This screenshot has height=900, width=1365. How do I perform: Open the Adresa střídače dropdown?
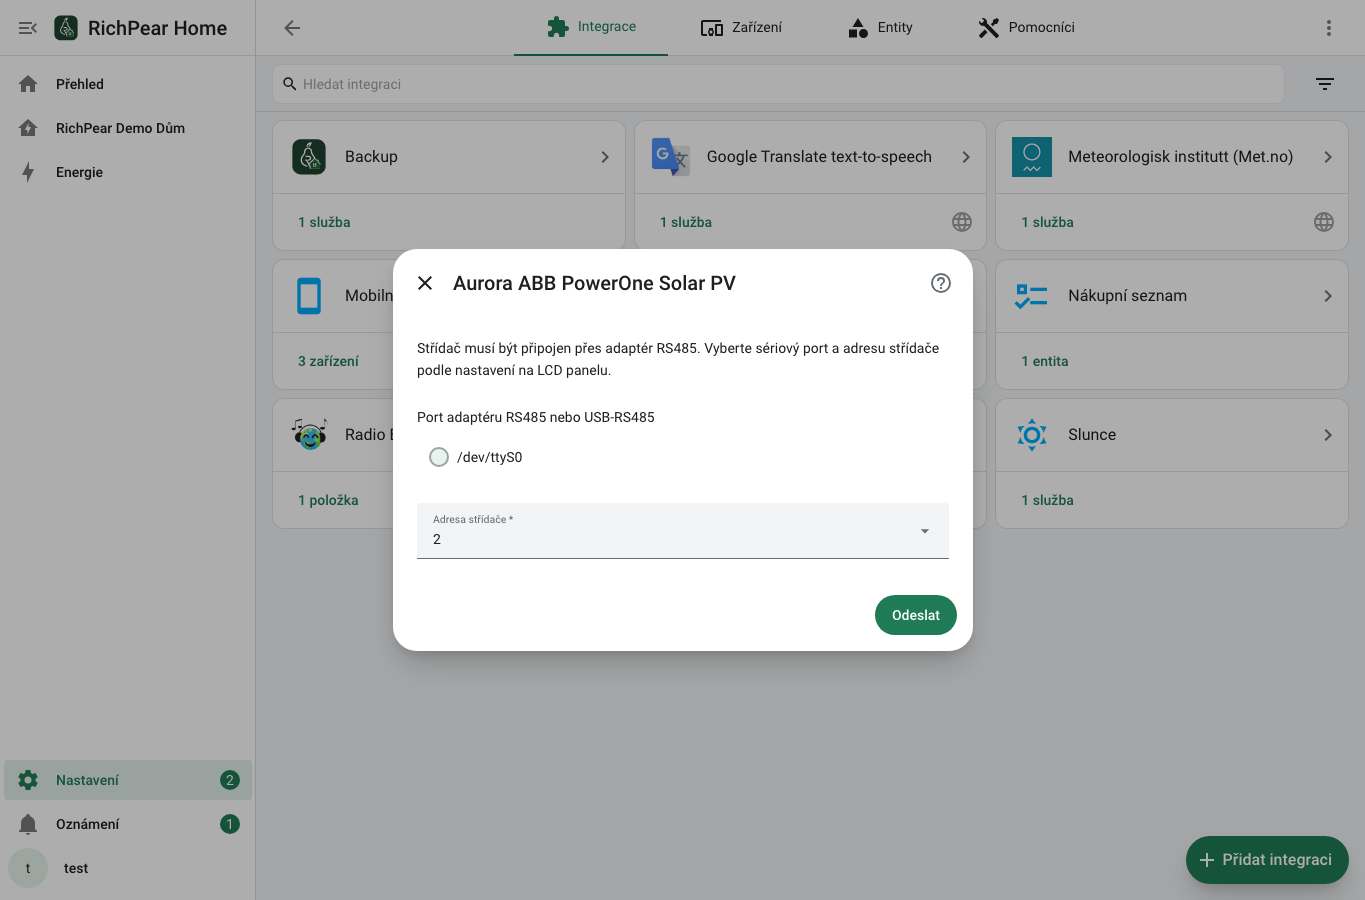683,531
